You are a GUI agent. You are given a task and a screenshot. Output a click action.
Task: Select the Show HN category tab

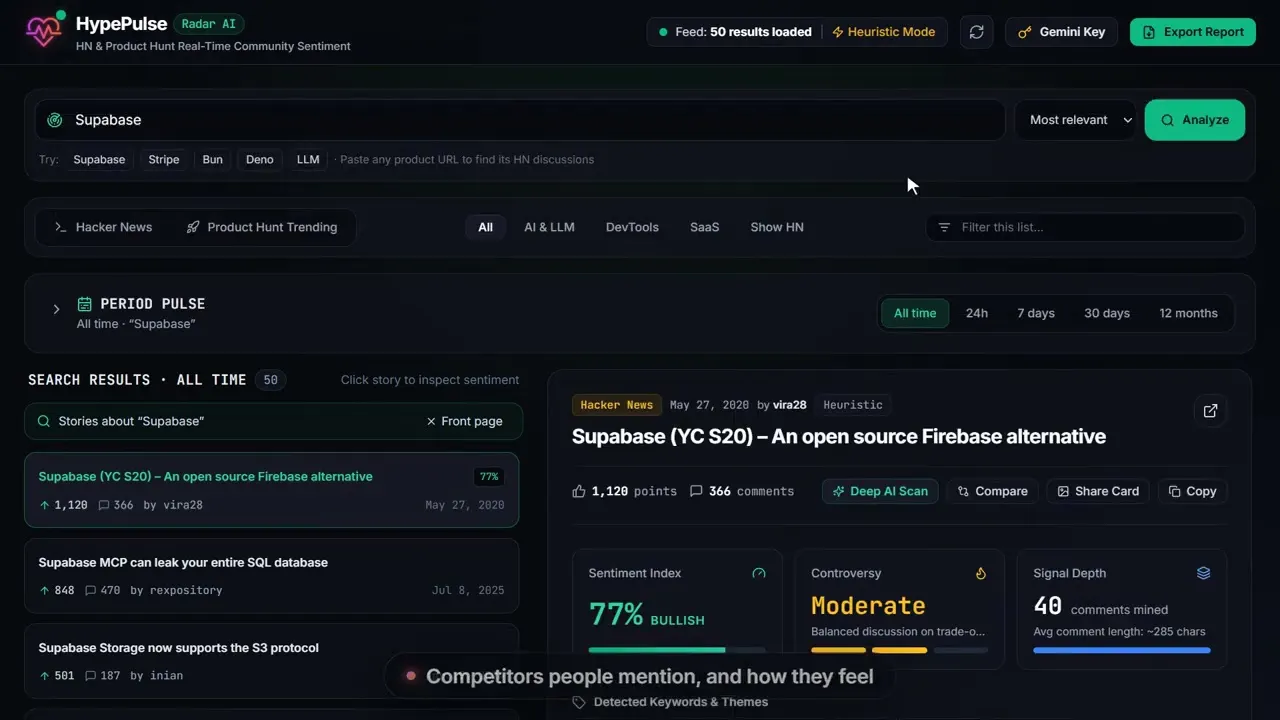[x=777, y=227]
